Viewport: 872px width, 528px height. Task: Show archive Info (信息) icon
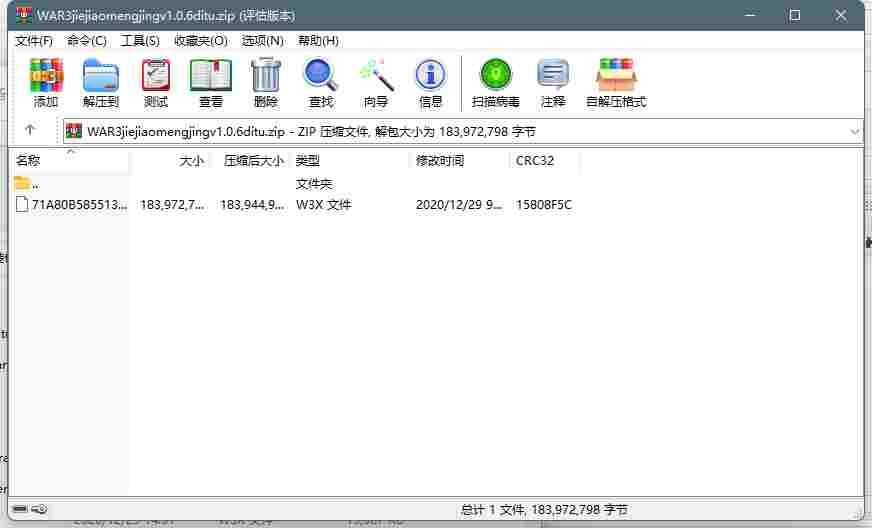coord(430,82)
